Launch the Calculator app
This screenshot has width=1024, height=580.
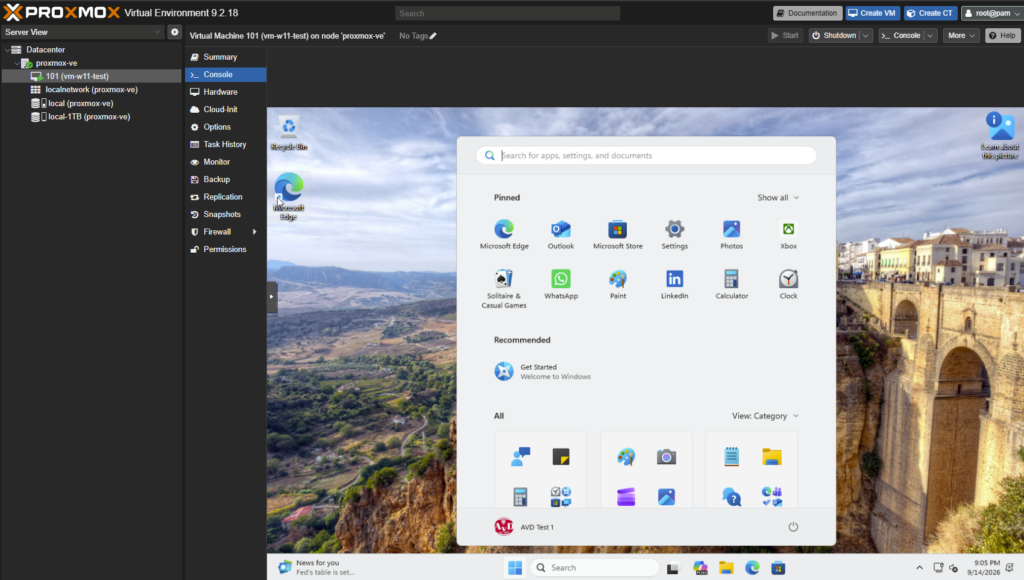(731, 284)
